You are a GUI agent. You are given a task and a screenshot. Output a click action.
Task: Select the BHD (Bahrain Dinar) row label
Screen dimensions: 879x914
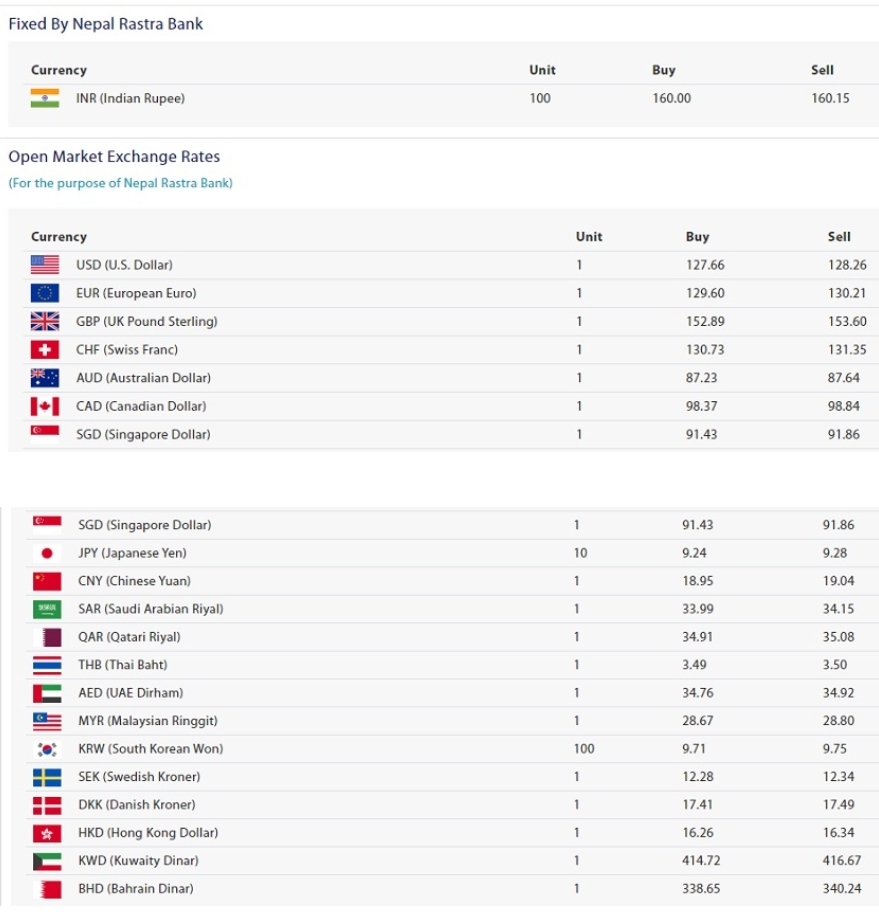[136, 888]
